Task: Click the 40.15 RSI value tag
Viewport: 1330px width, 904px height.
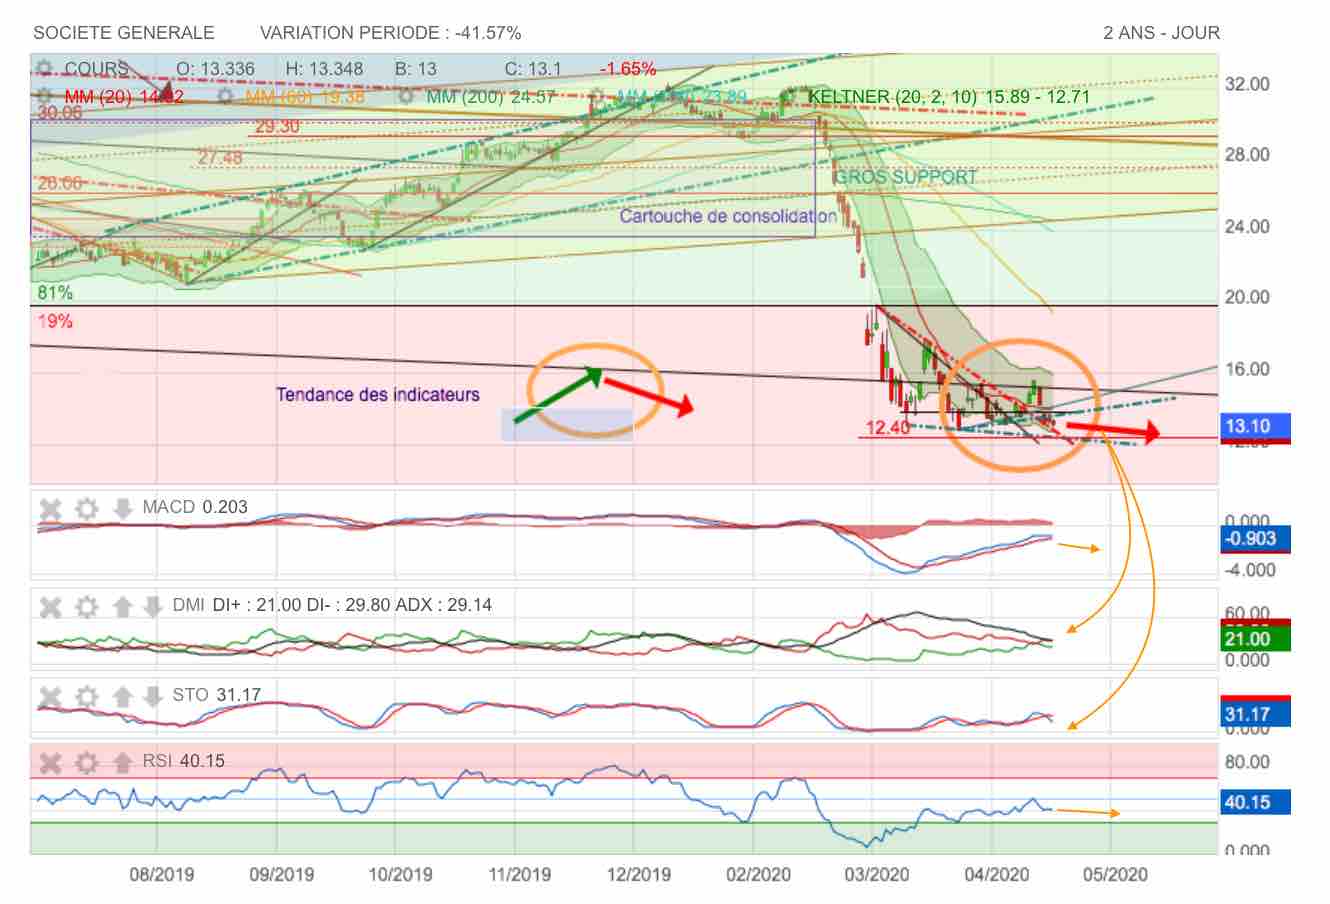Action: pyautogui.click(x=1255, y=802)
